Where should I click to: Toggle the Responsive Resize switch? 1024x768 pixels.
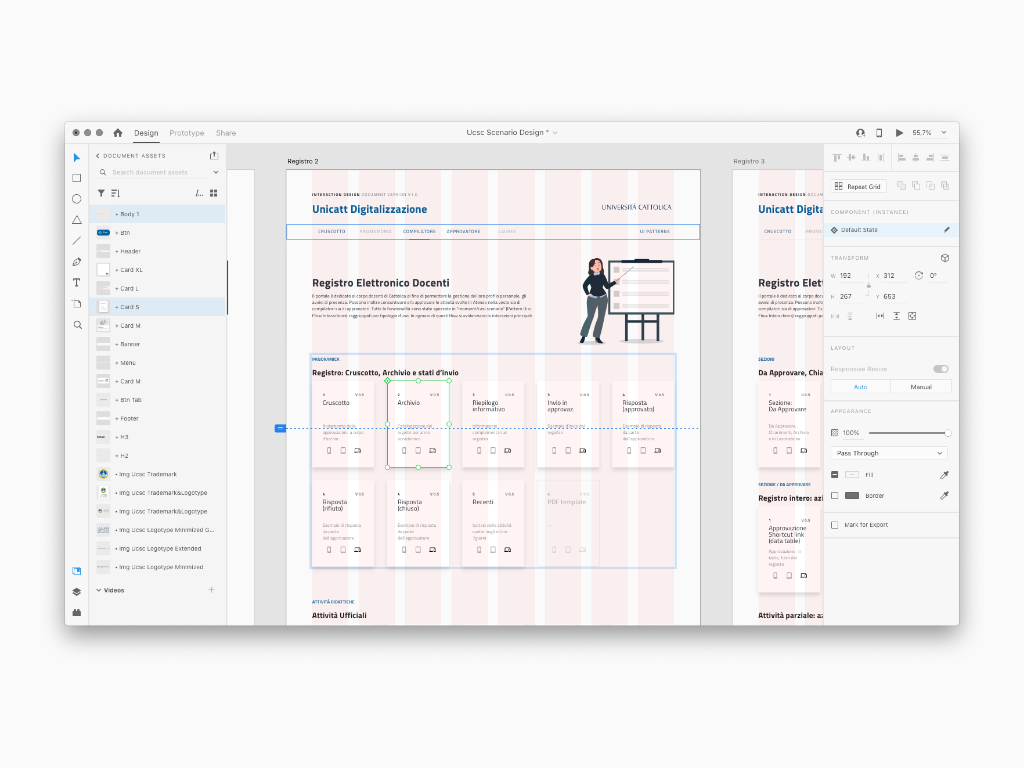point(940,369)
